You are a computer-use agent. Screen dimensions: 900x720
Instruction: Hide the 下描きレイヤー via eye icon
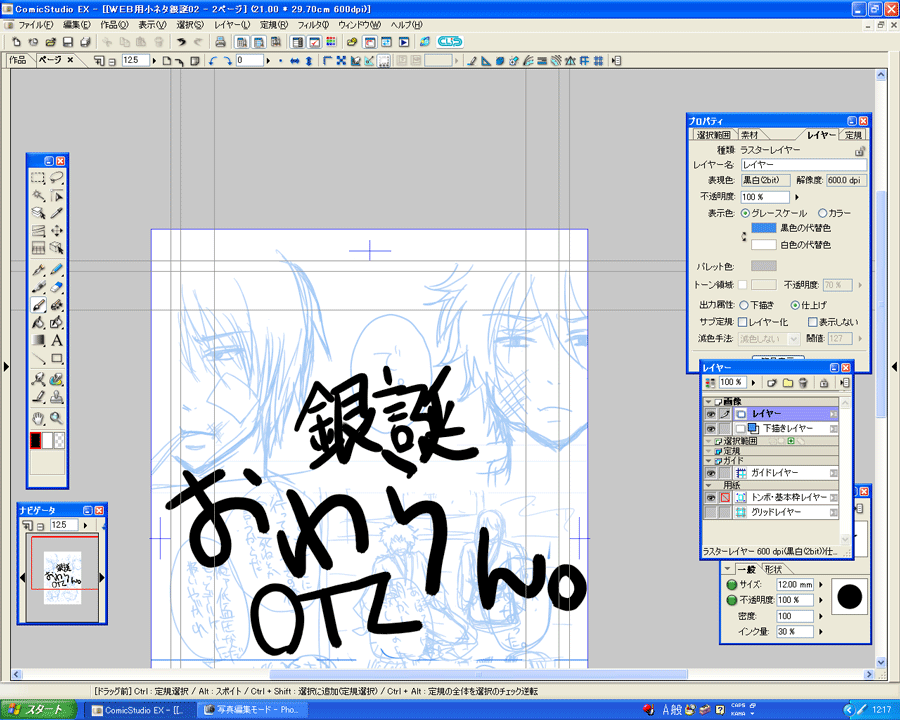pyautogui.click(x=711, y=429)
